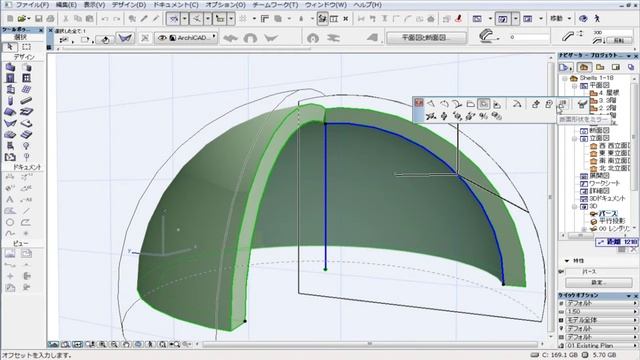Screen dimensions: 640x360
Task: Collapse the 立面図 tree node
Action: coord(575,139)
